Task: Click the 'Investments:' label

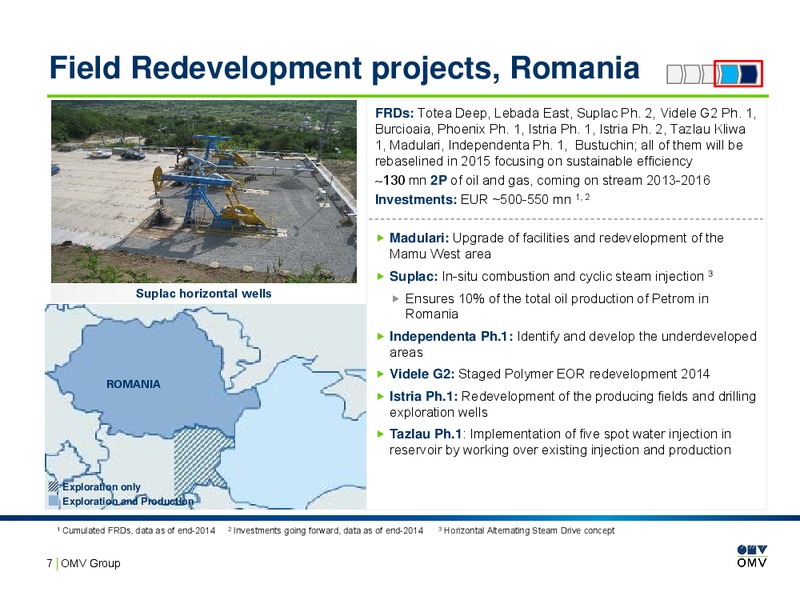Action: (x=416, y=199)
